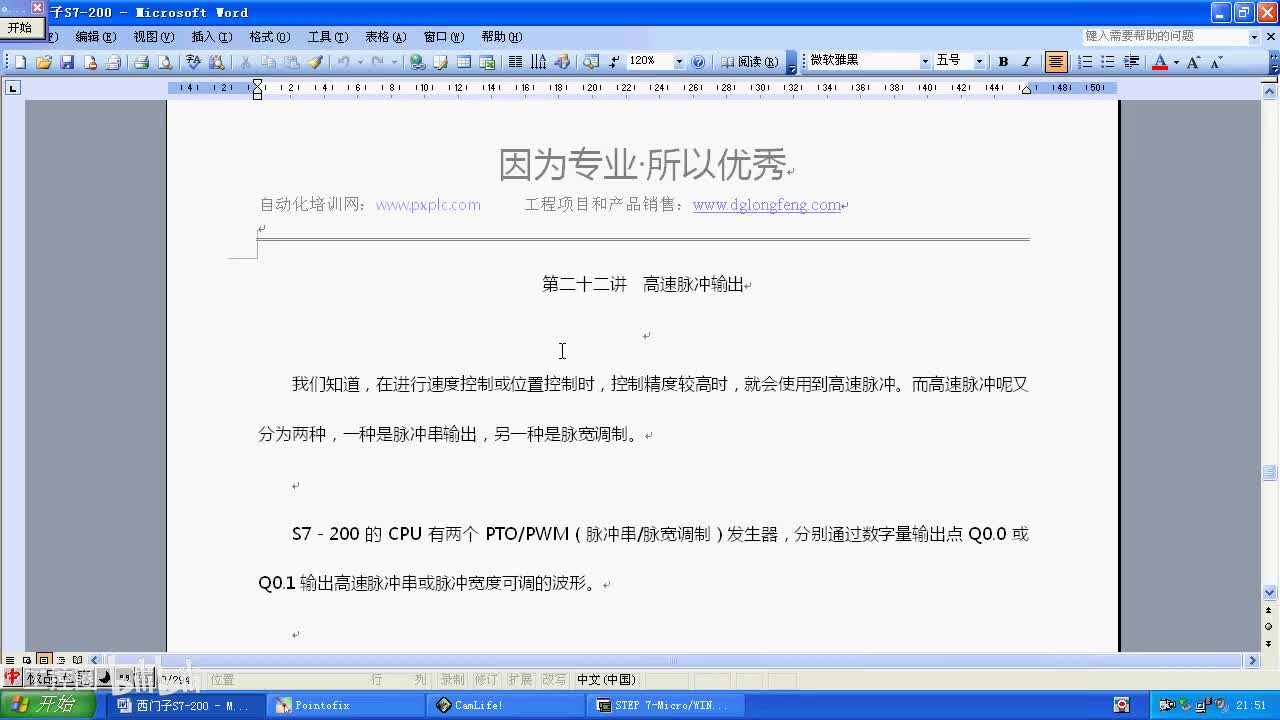
Task: Insert an Excel worksheet
Action: 487,62
